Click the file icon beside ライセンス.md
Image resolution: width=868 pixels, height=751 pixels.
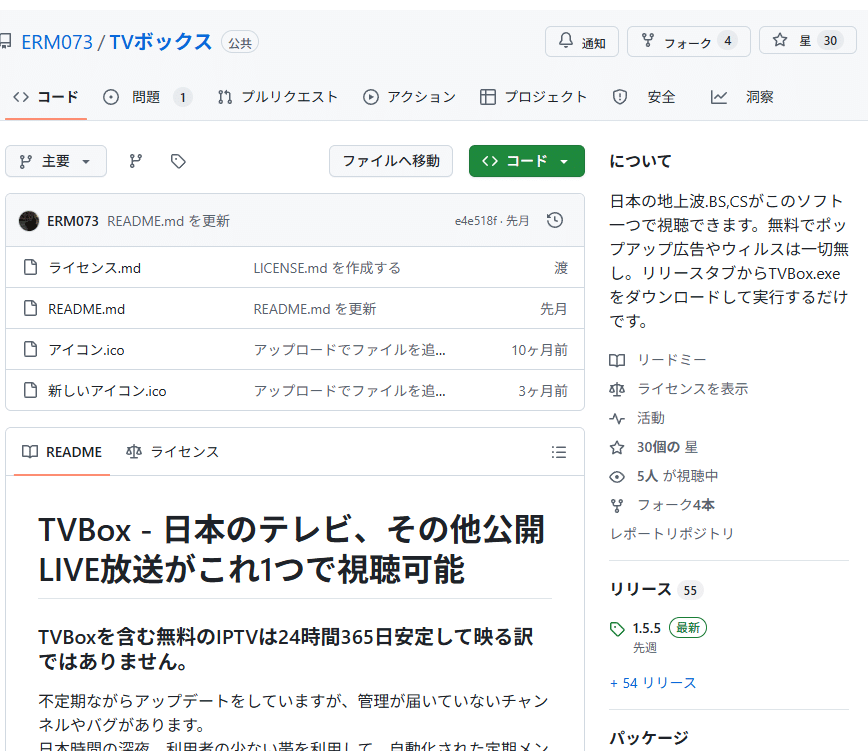(30, 267)
